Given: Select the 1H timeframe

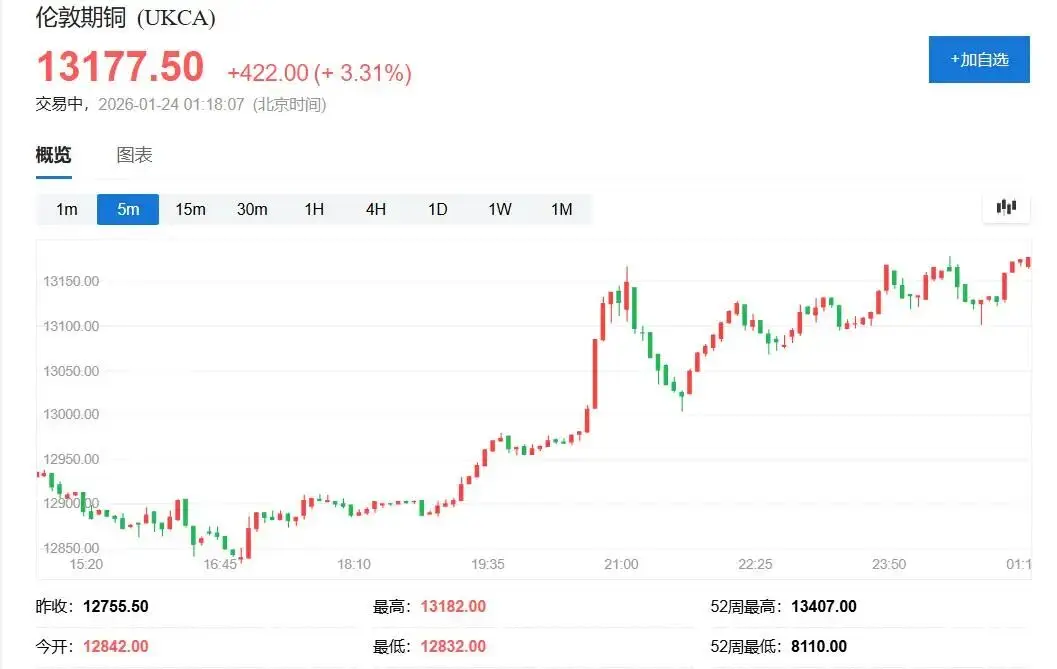Looking at the screenshot, I should tap(313, 209).
